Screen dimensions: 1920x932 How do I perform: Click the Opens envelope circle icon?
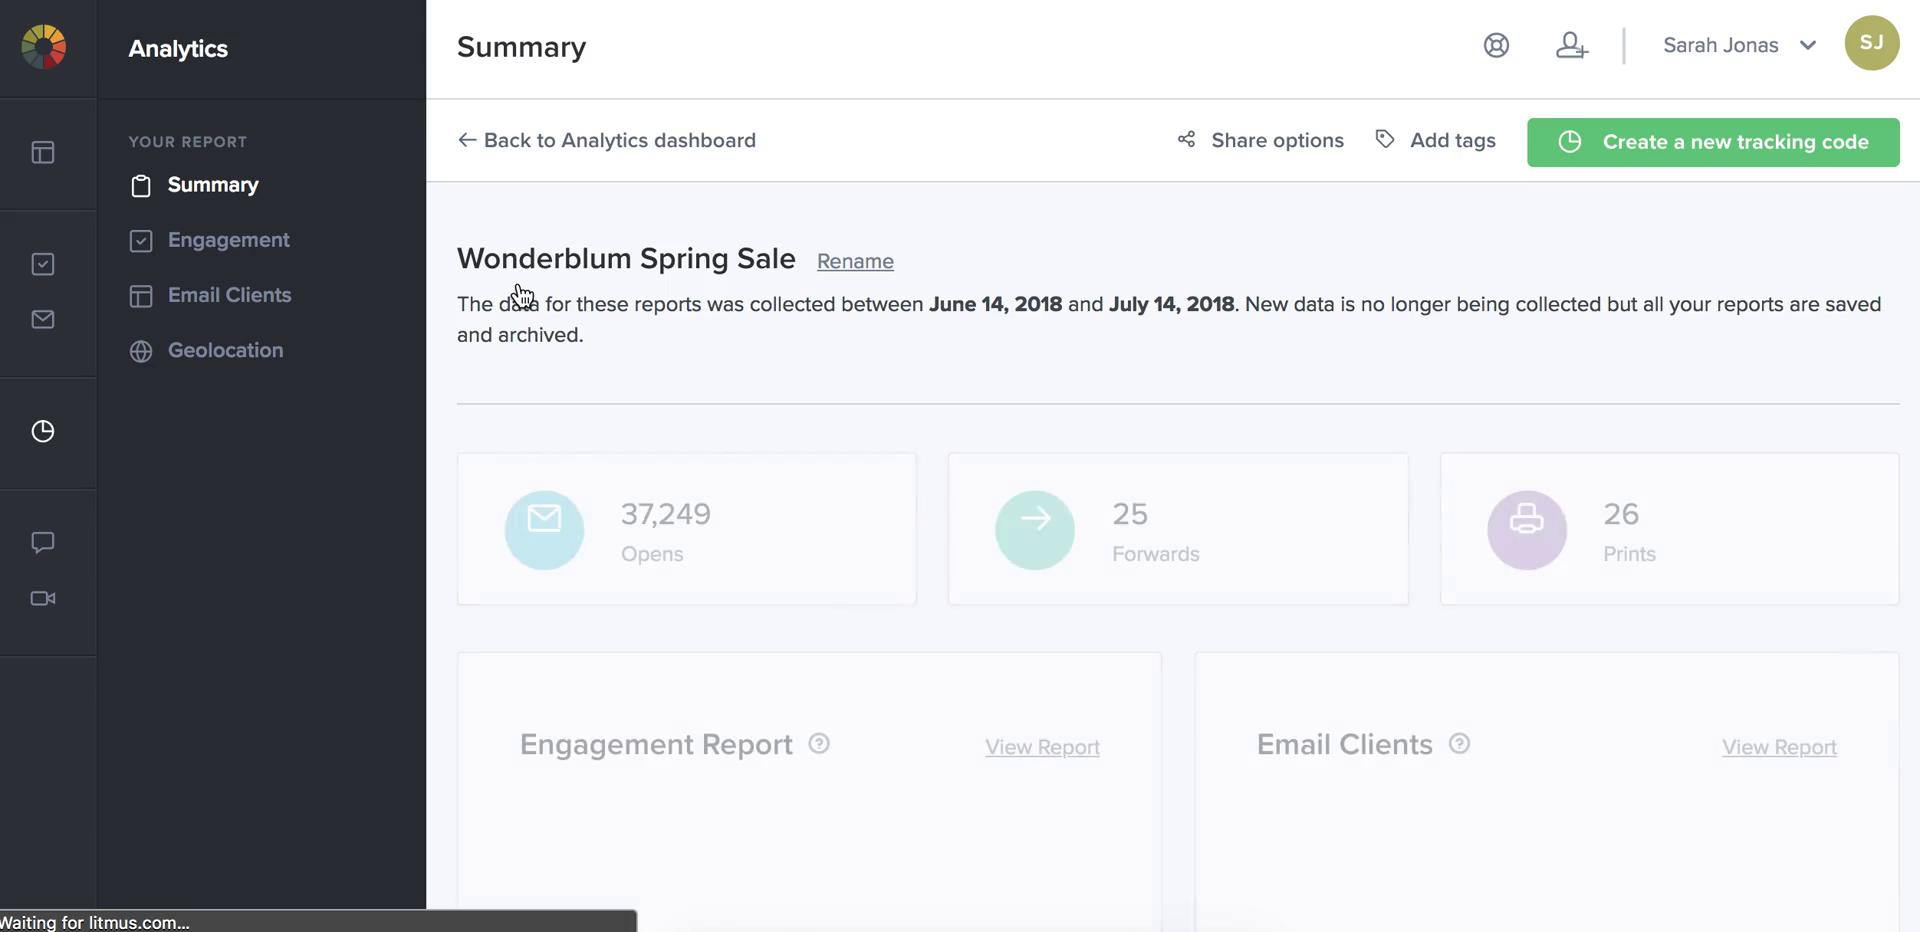544,530
